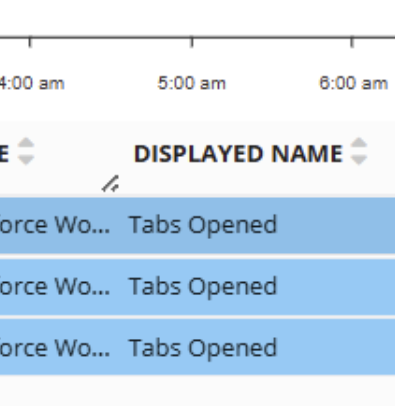Click truncated "orce Wo..." cell in first row
The height and width of the screenshot is (406, 395).
coord(55,225)
